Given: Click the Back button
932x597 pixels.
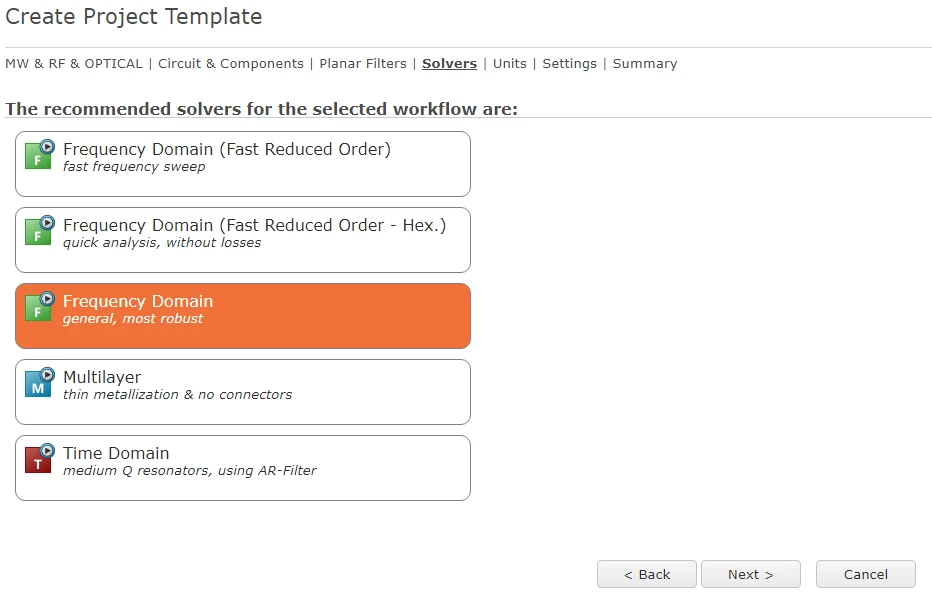Looking at the screenshot, I should (647, 574).
